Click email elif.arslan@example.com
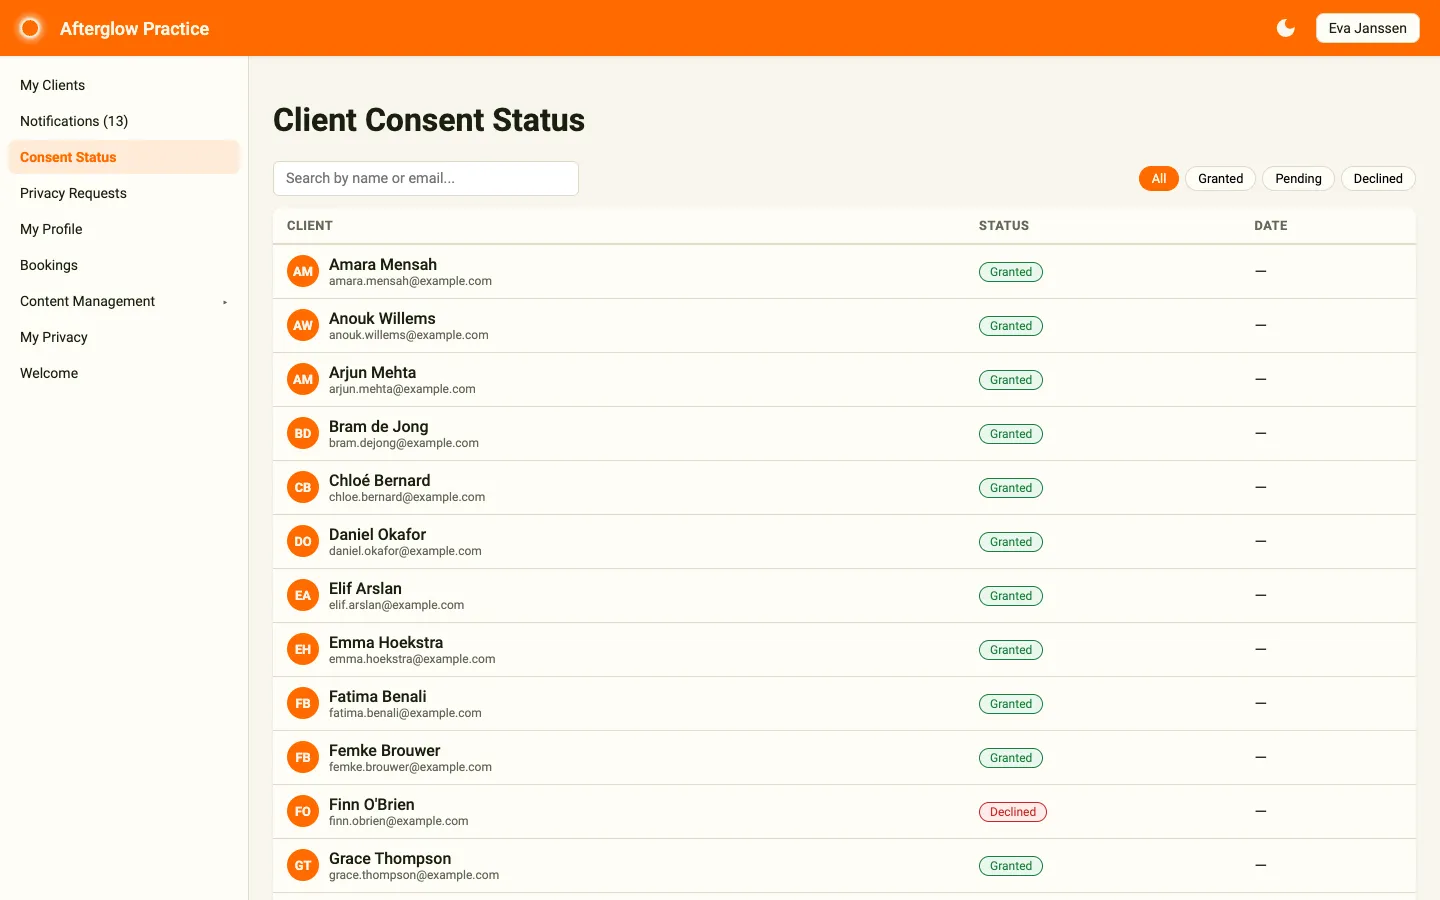The height and width of the screenshot is (900, 1440). pos(396,605)
